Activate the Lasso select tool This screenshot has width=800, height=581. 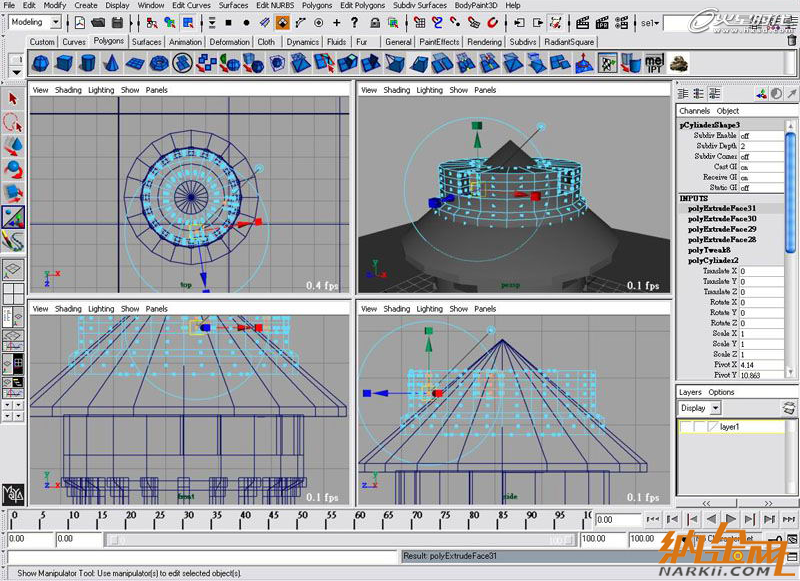pyautogui.click(x=13, y=123)
